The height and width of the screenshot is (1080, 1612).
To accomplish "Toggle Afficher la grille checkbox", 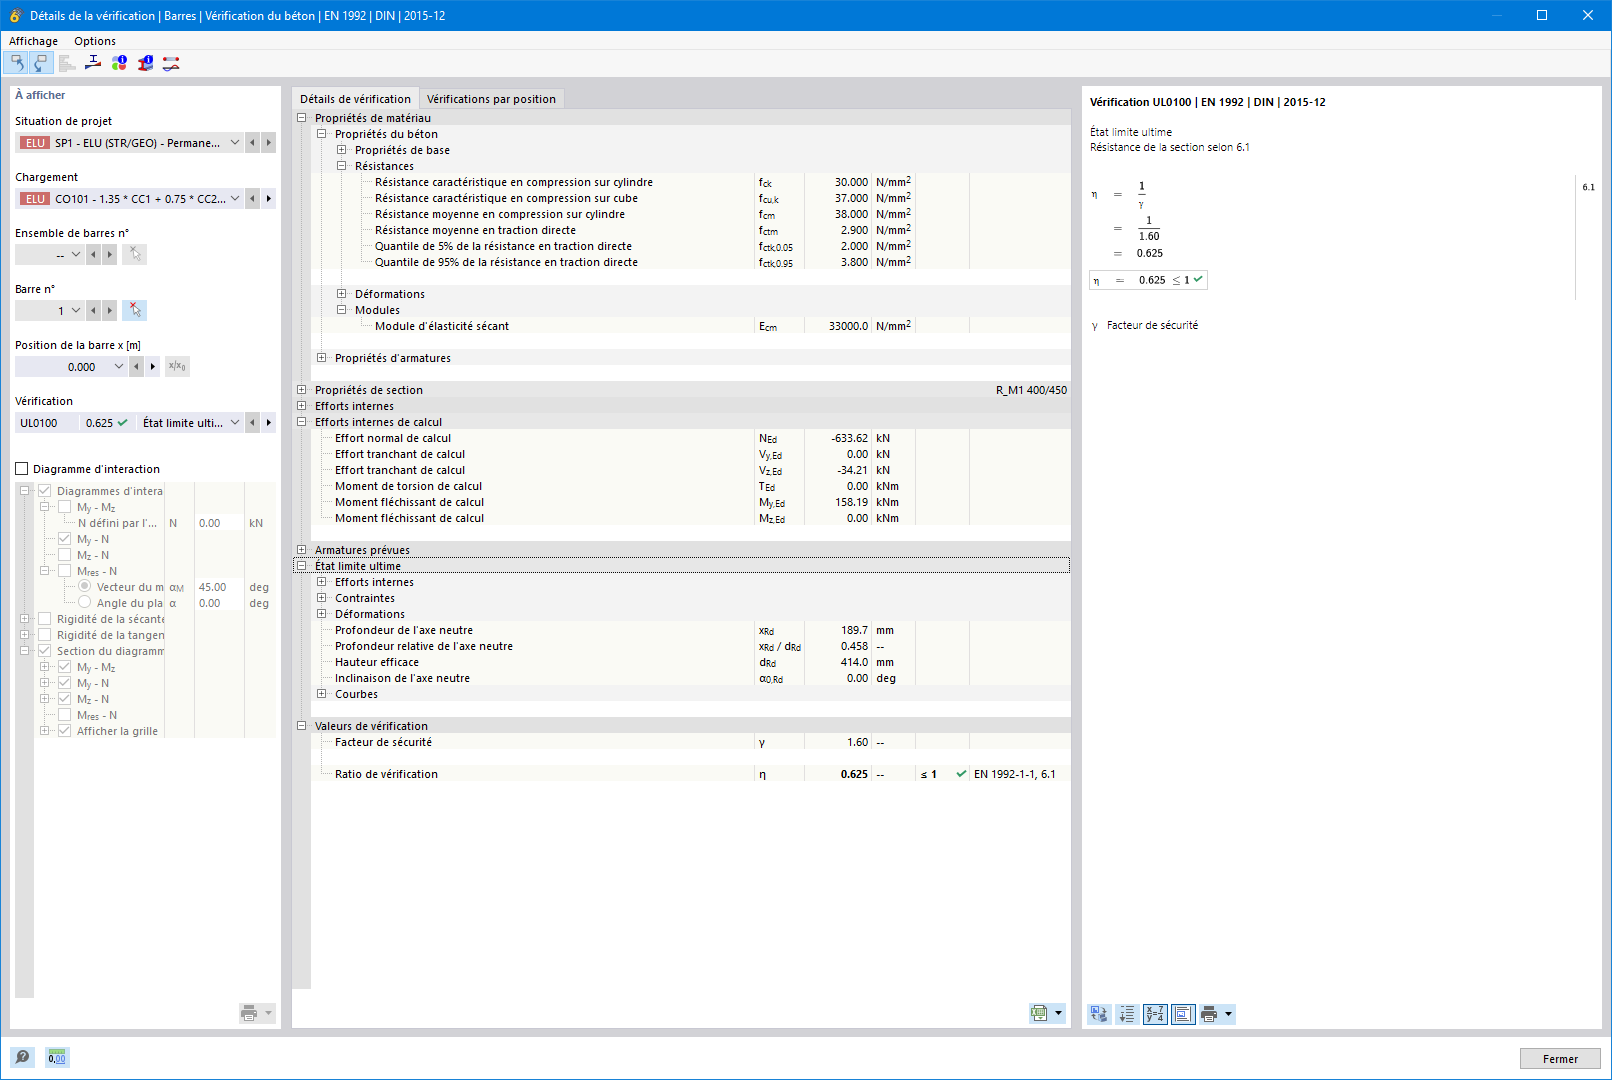I will pyautogui.click(x=64, y=731).
